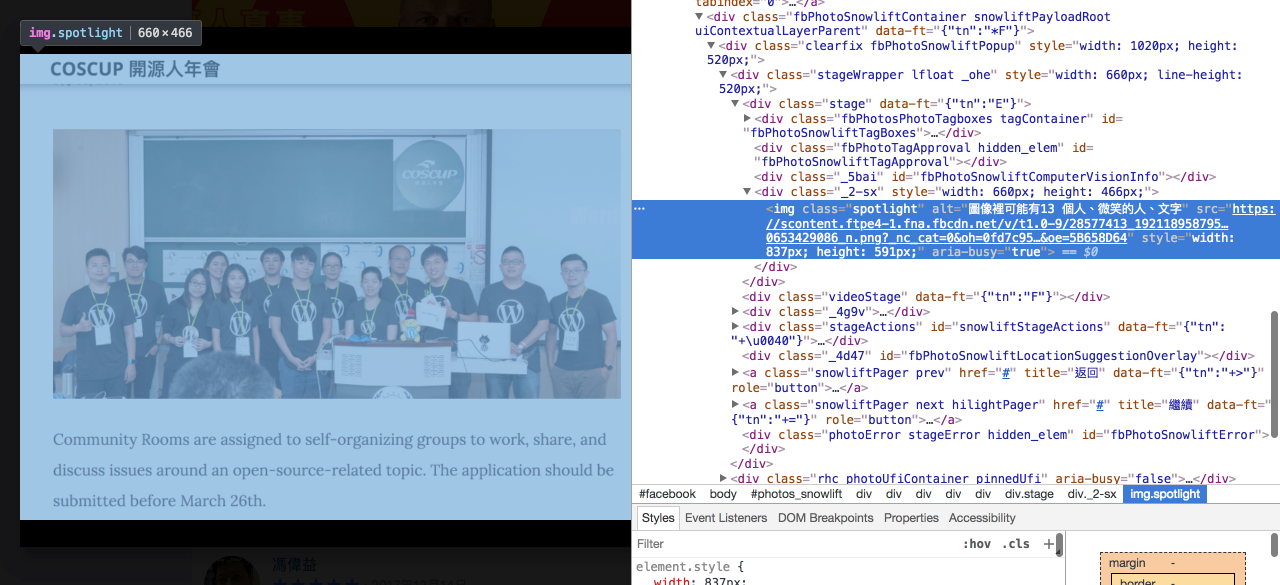Select the Properties tab
Image resolution: width=1280 pixels, height=585 pixels.
coord(911,518)
